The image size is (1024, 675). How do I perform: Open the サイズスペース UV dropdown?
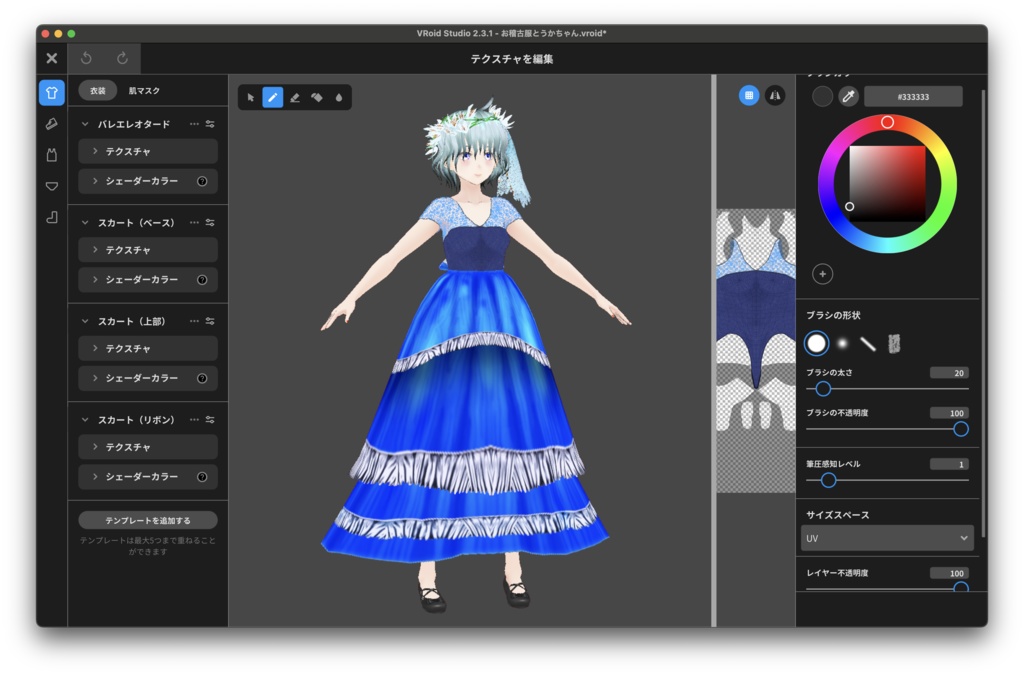click(886, 537)
